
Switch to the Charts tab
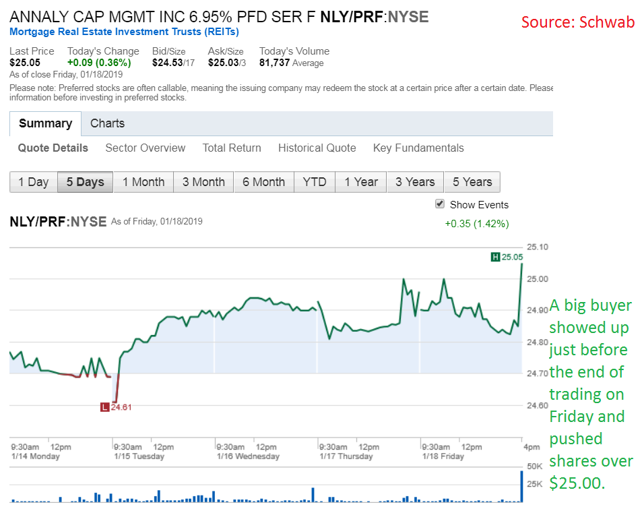tap(107, 123)
